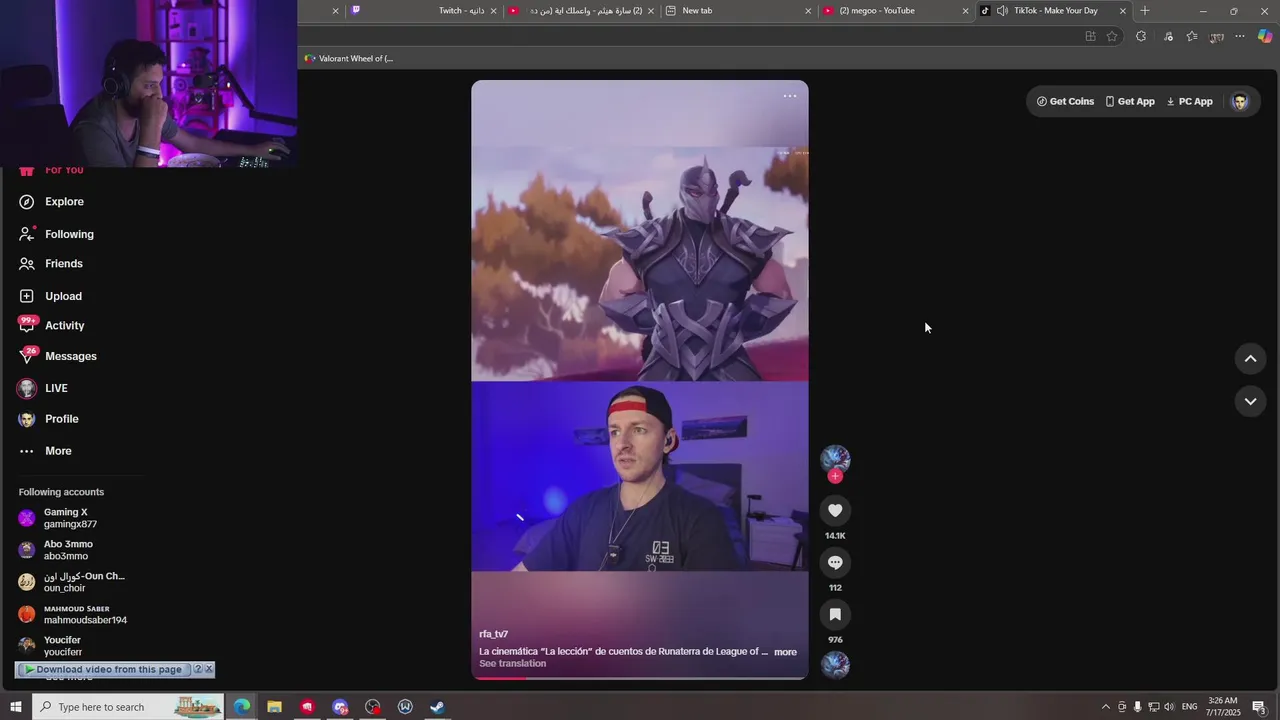This screenshot has height=720, width=1280.
Task: Open the Abo 3mmo following account
Action: point(56,550)
